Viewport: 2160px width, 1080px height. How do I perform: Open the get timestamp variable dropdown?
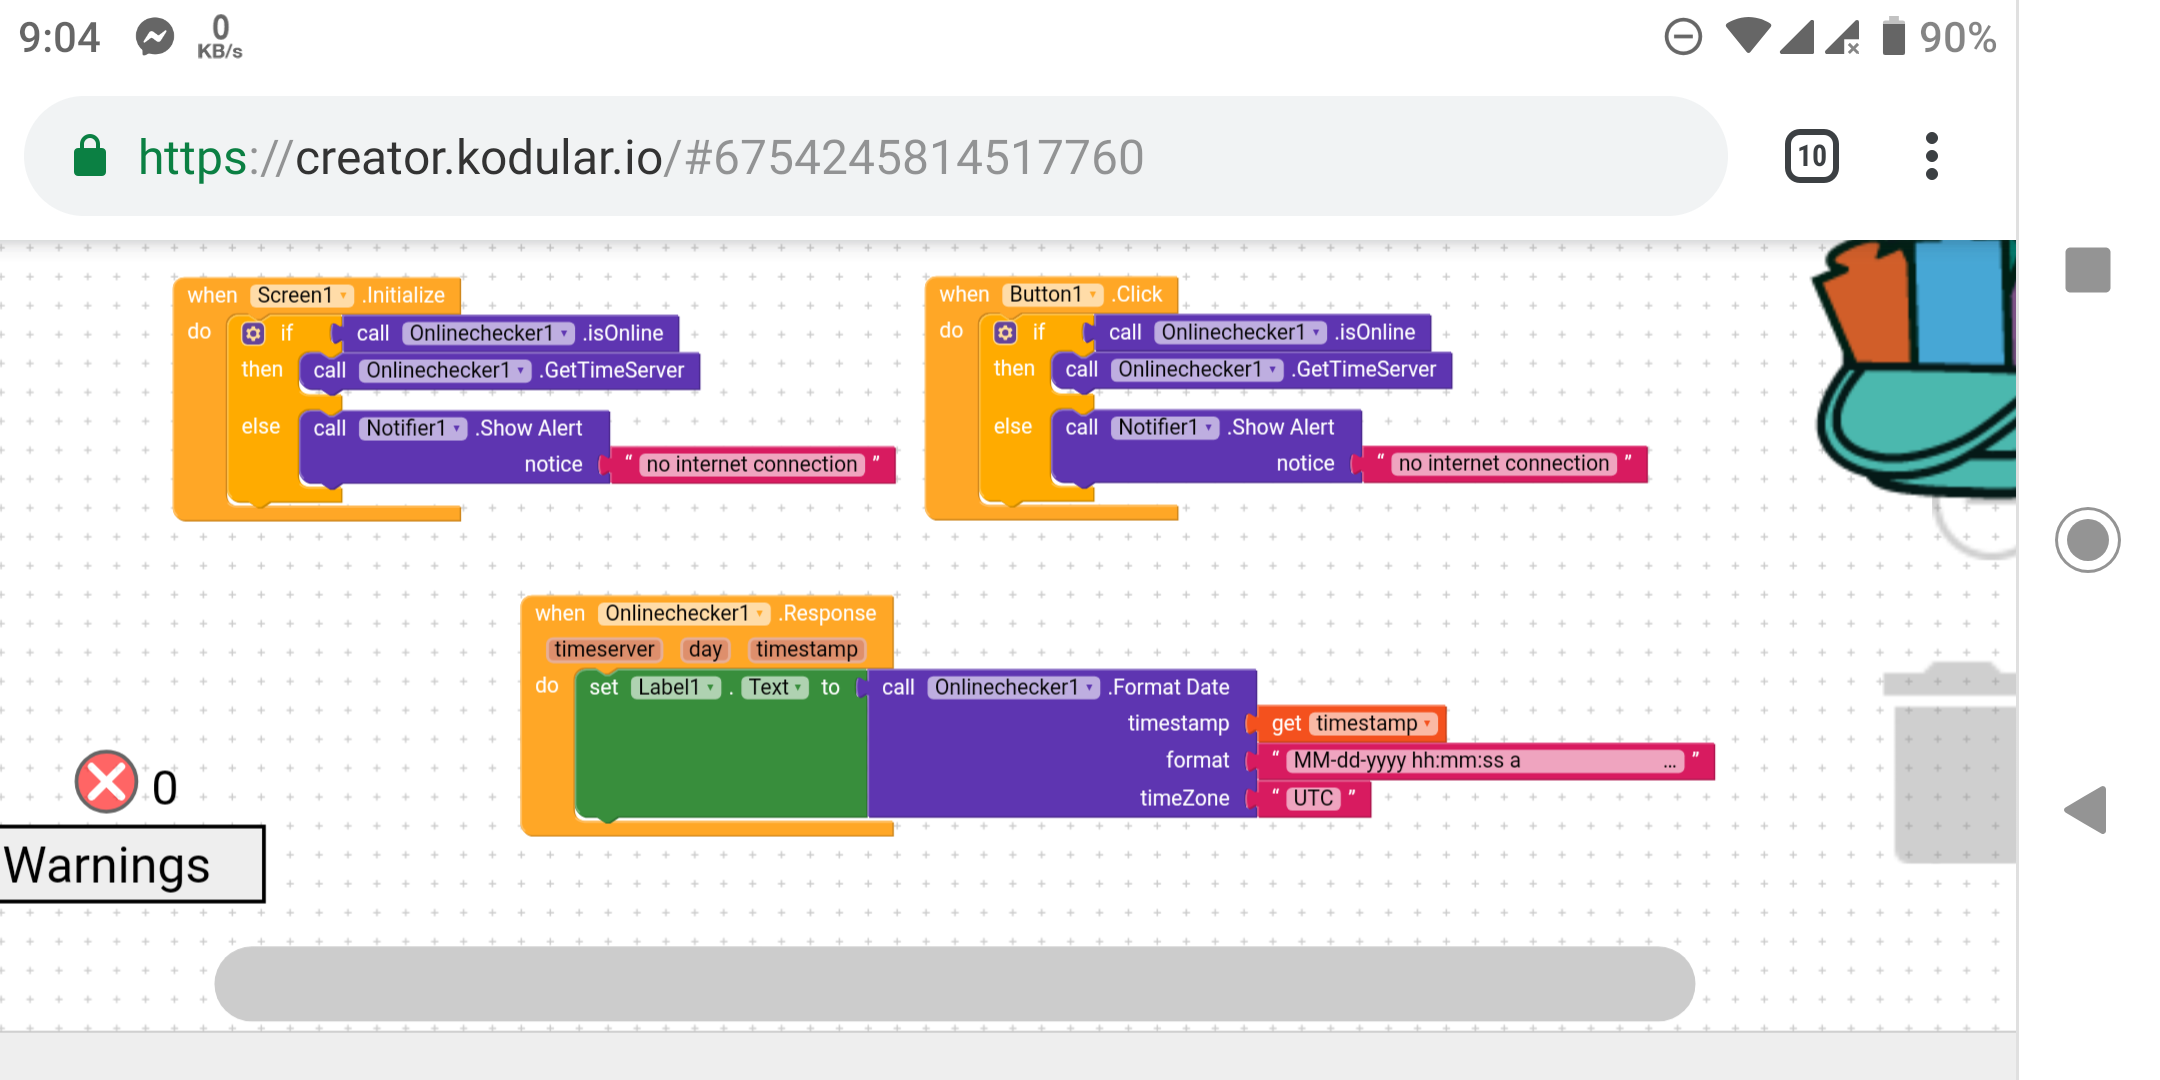point(1428,723)
